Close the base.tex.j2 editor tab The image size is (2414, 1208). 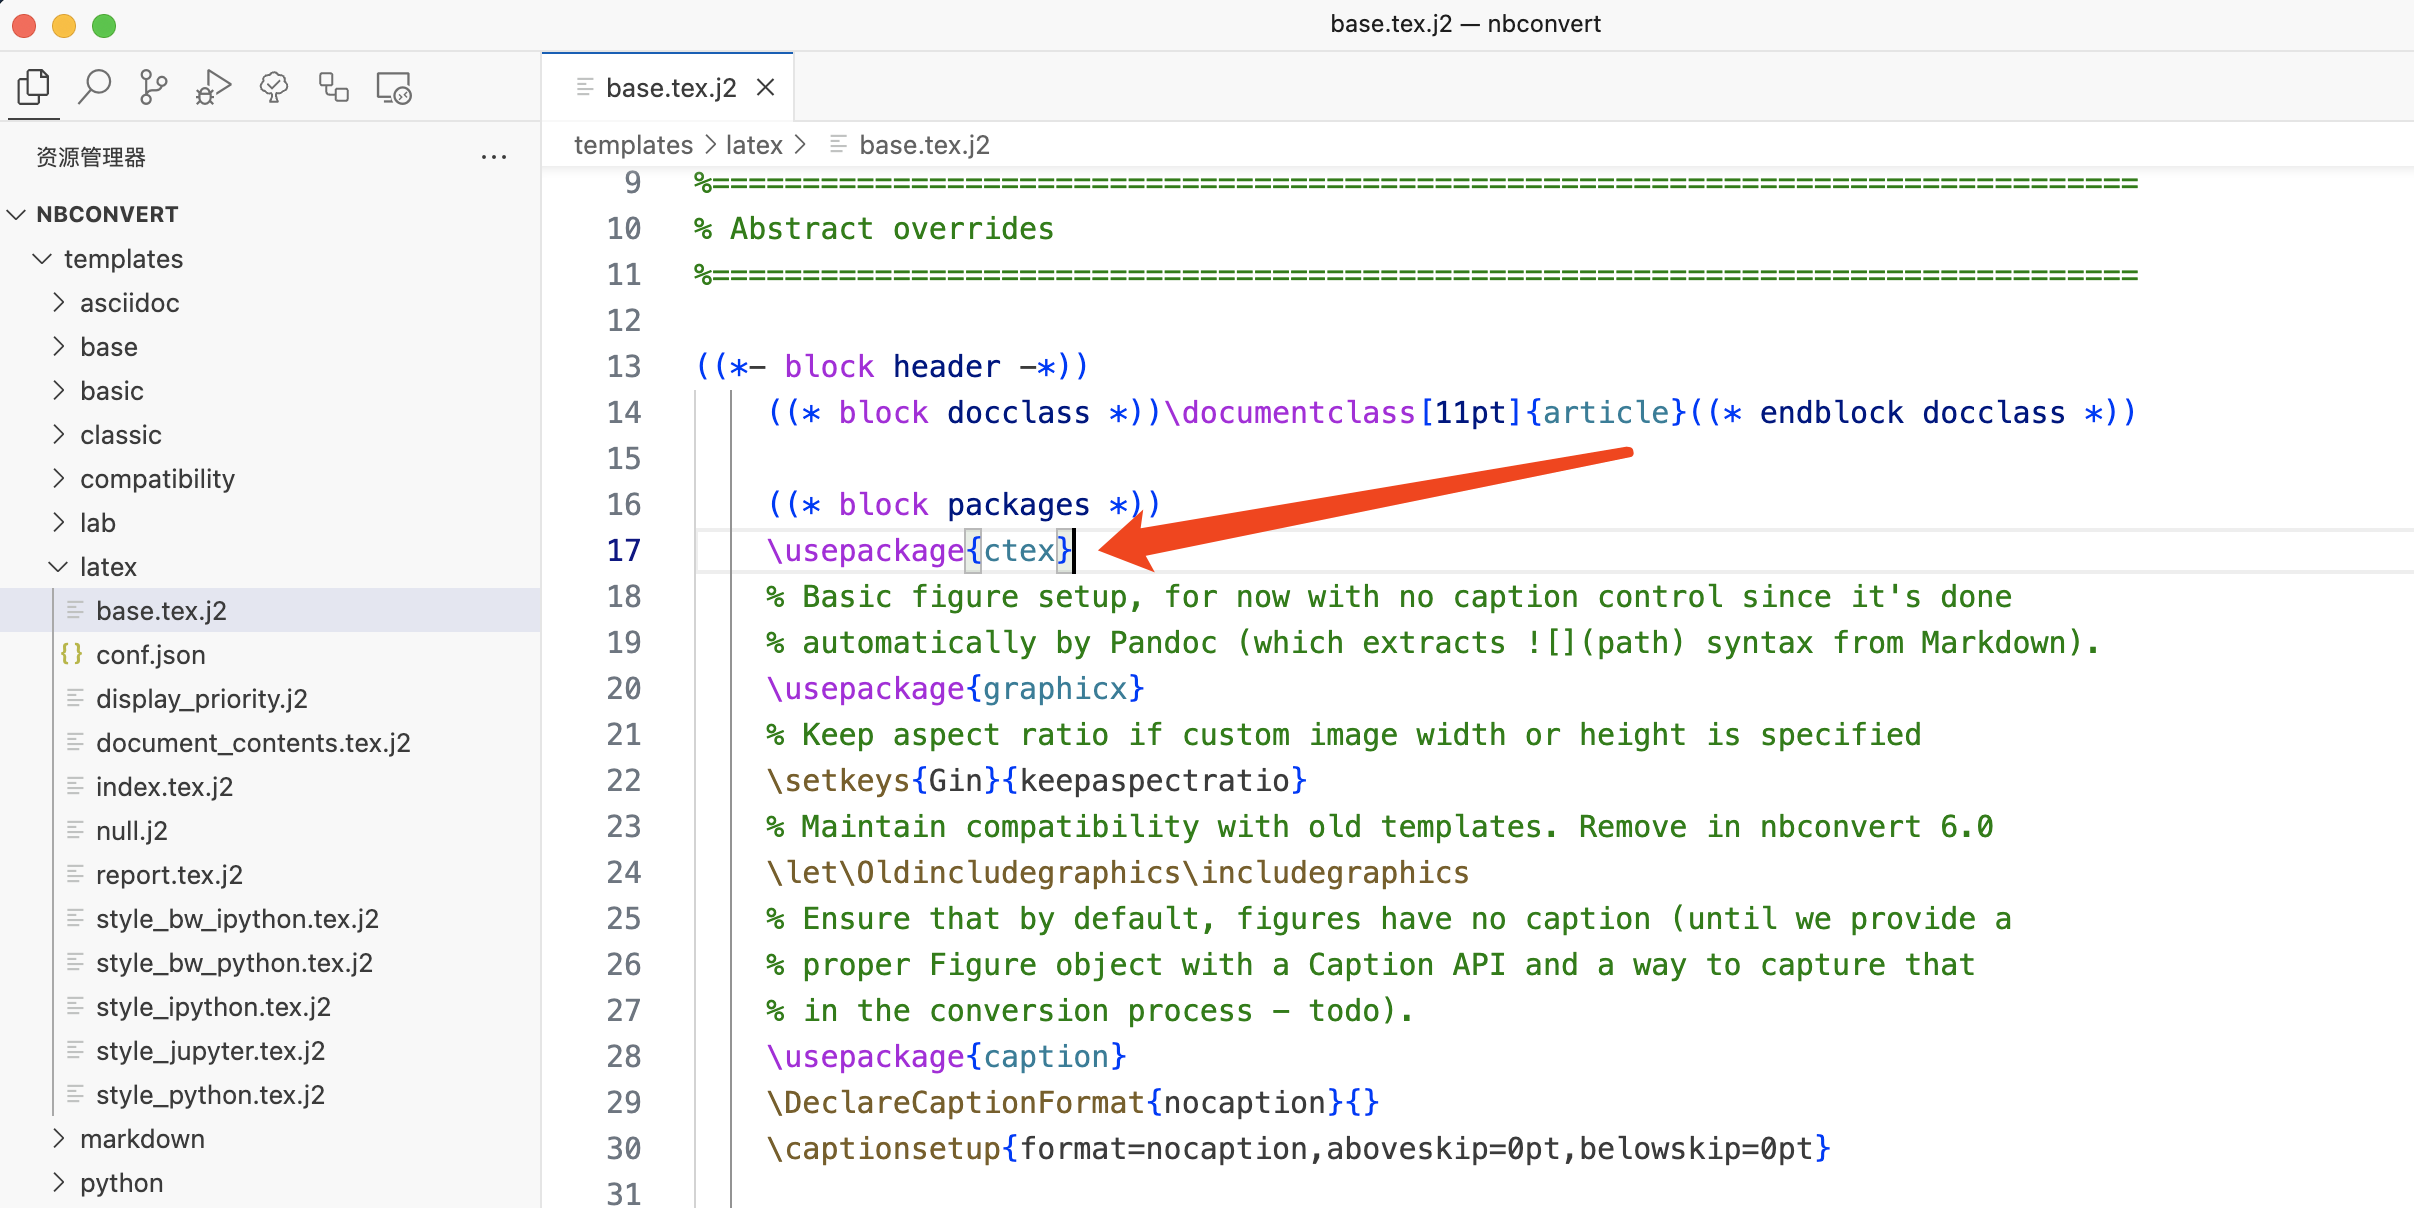[766, 88]
